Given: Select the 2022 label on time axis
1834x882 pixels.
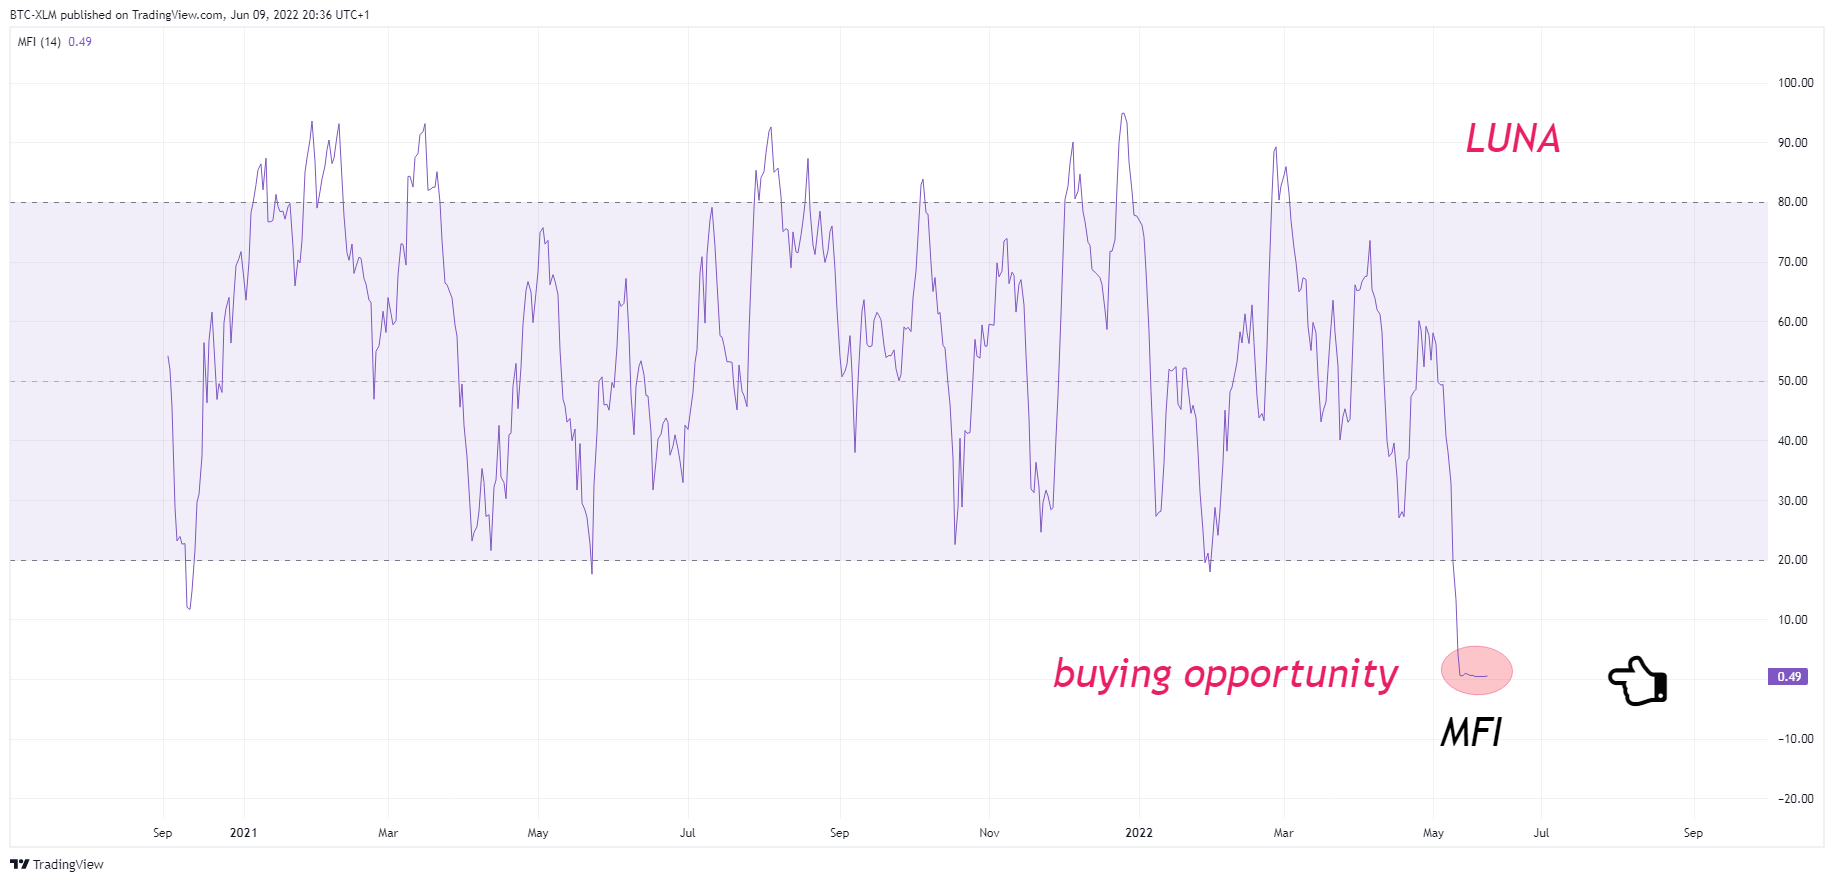Looking at the screenshot, I should pyautogui.click(x=1139, y=833).
